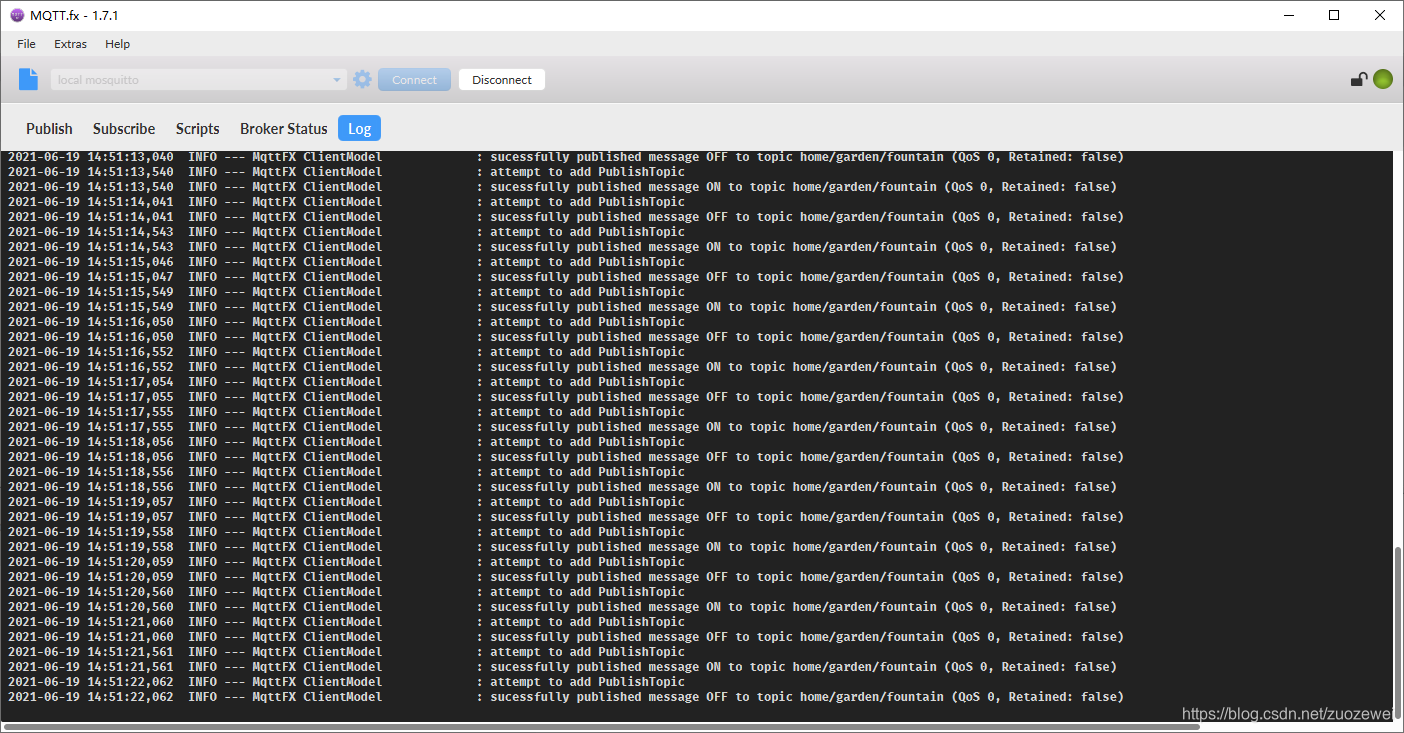The height and width of the screenshot is (733, 1404).
Task: Click published ON line at 14:51:19,558
Action: pyautogui.click(x=562, y=547)
